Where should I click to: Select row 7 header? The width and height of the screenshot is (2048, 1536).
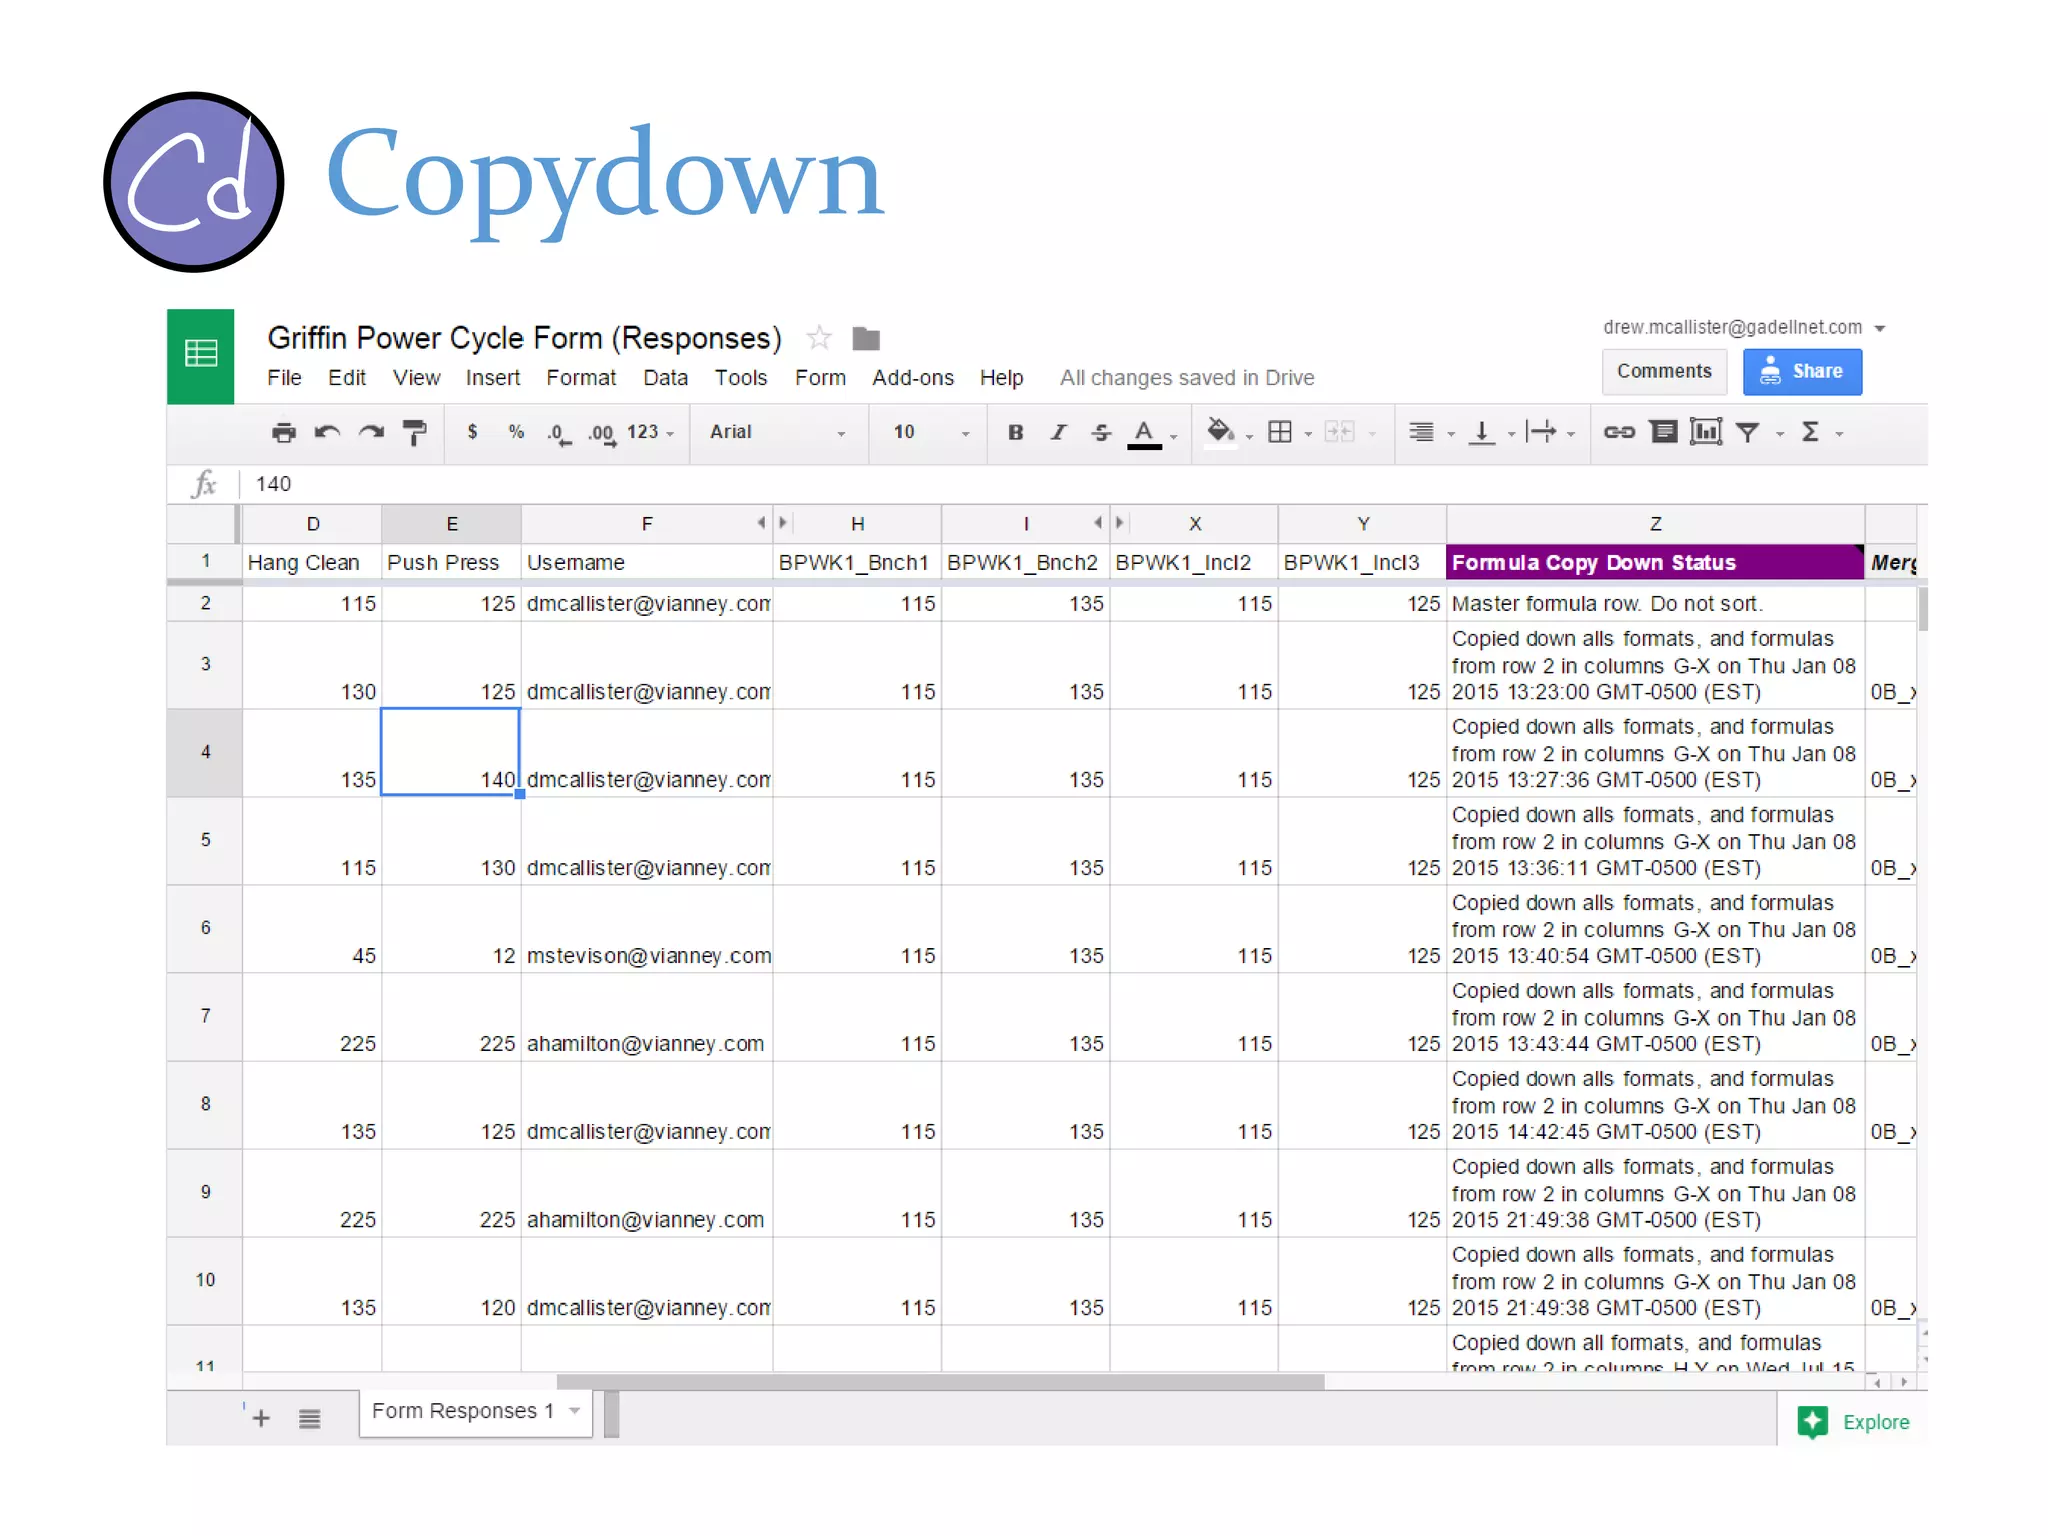[x=205, y=1016]
